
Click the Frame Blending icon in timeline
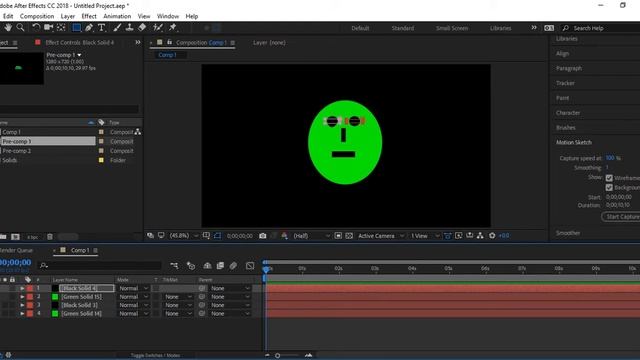coord(220,266)
